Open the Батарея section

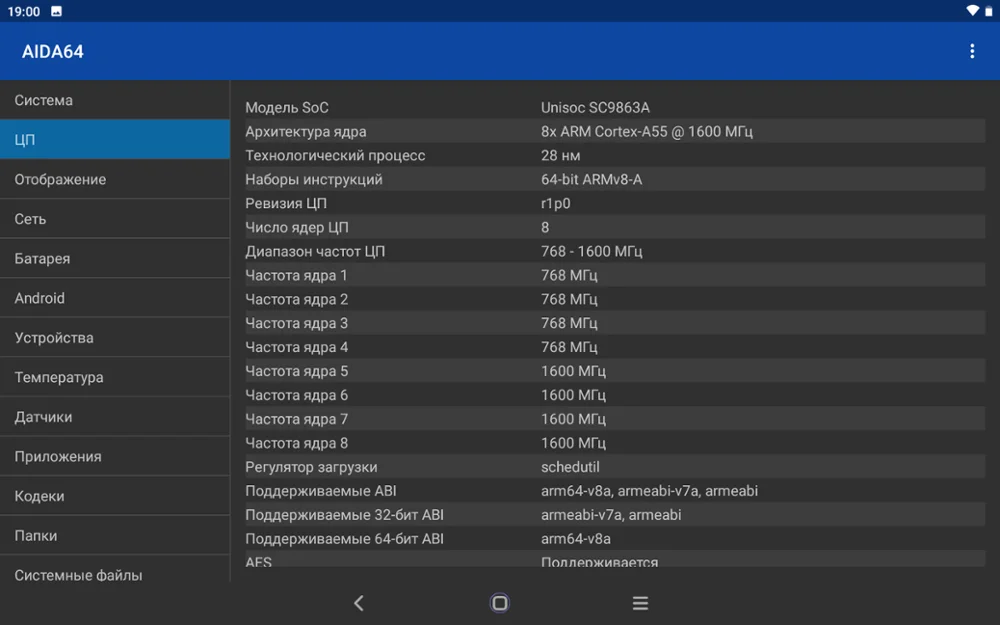(115, 258)
